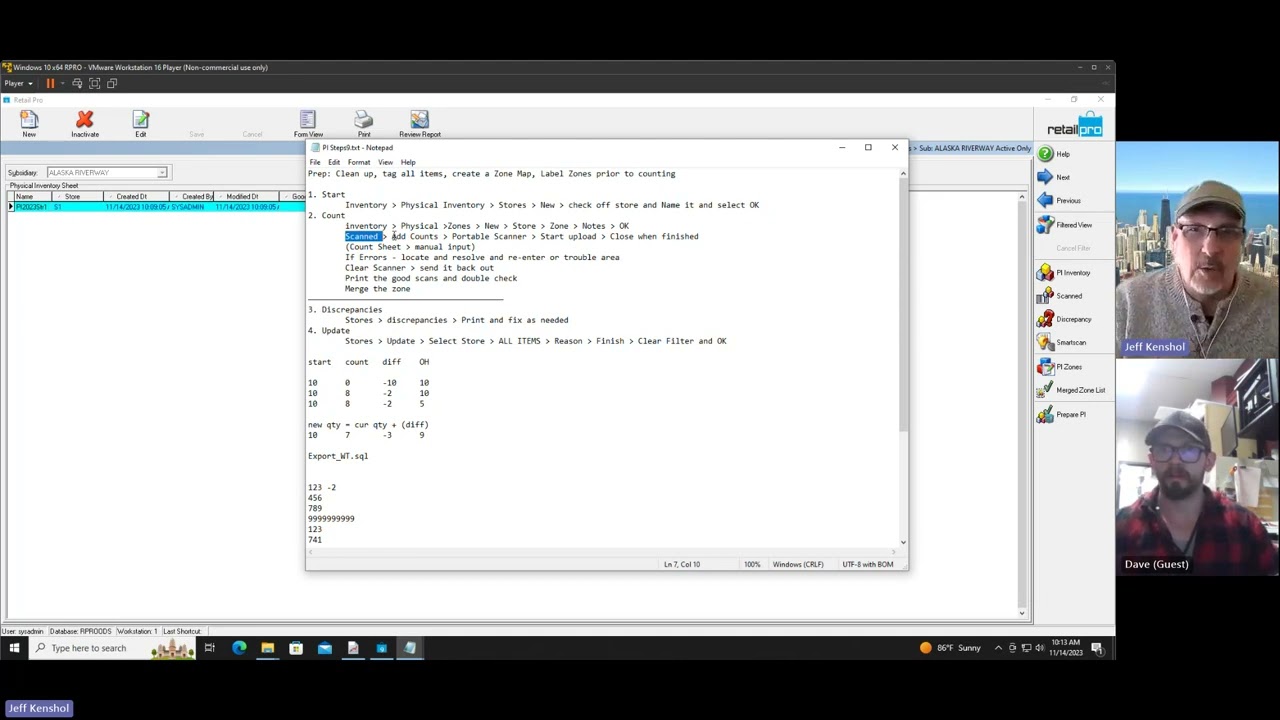The width and height of the screenshot is (1280, 720).
Task: Open Form View in Retail Pro
Action: 308,124
